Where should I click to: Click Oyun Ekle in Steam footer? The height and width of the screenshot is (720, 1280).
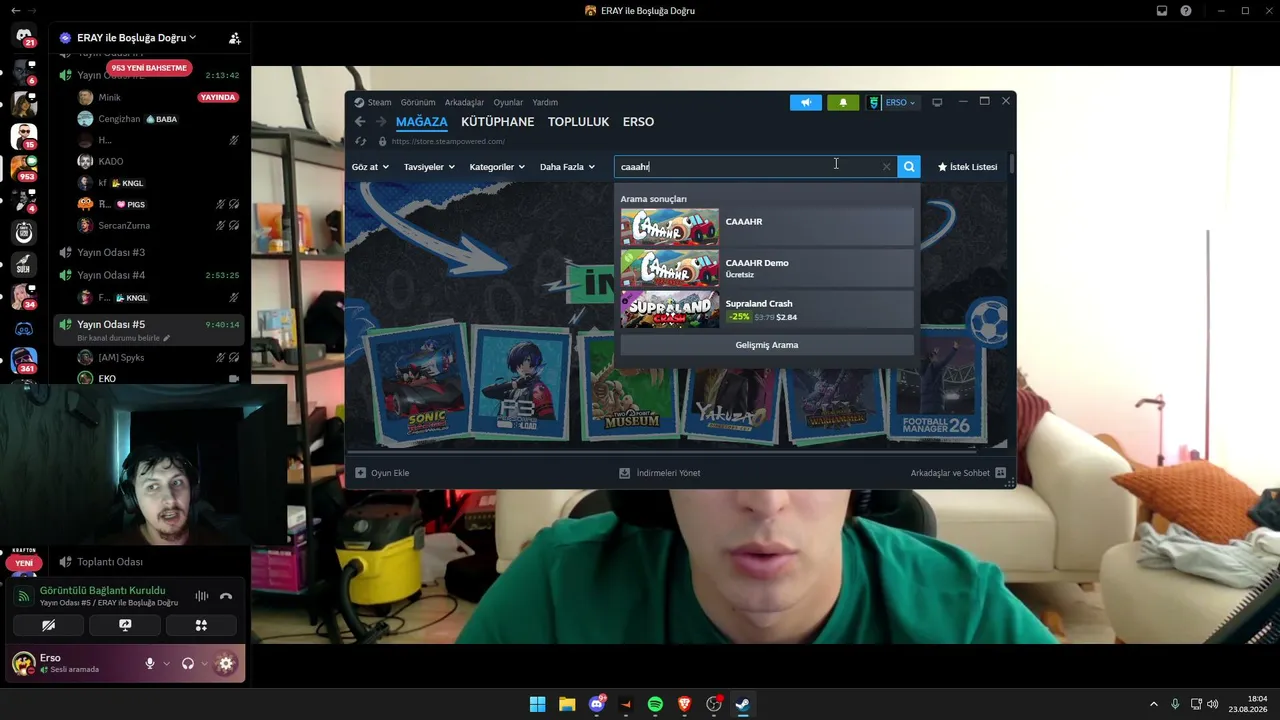382,473
